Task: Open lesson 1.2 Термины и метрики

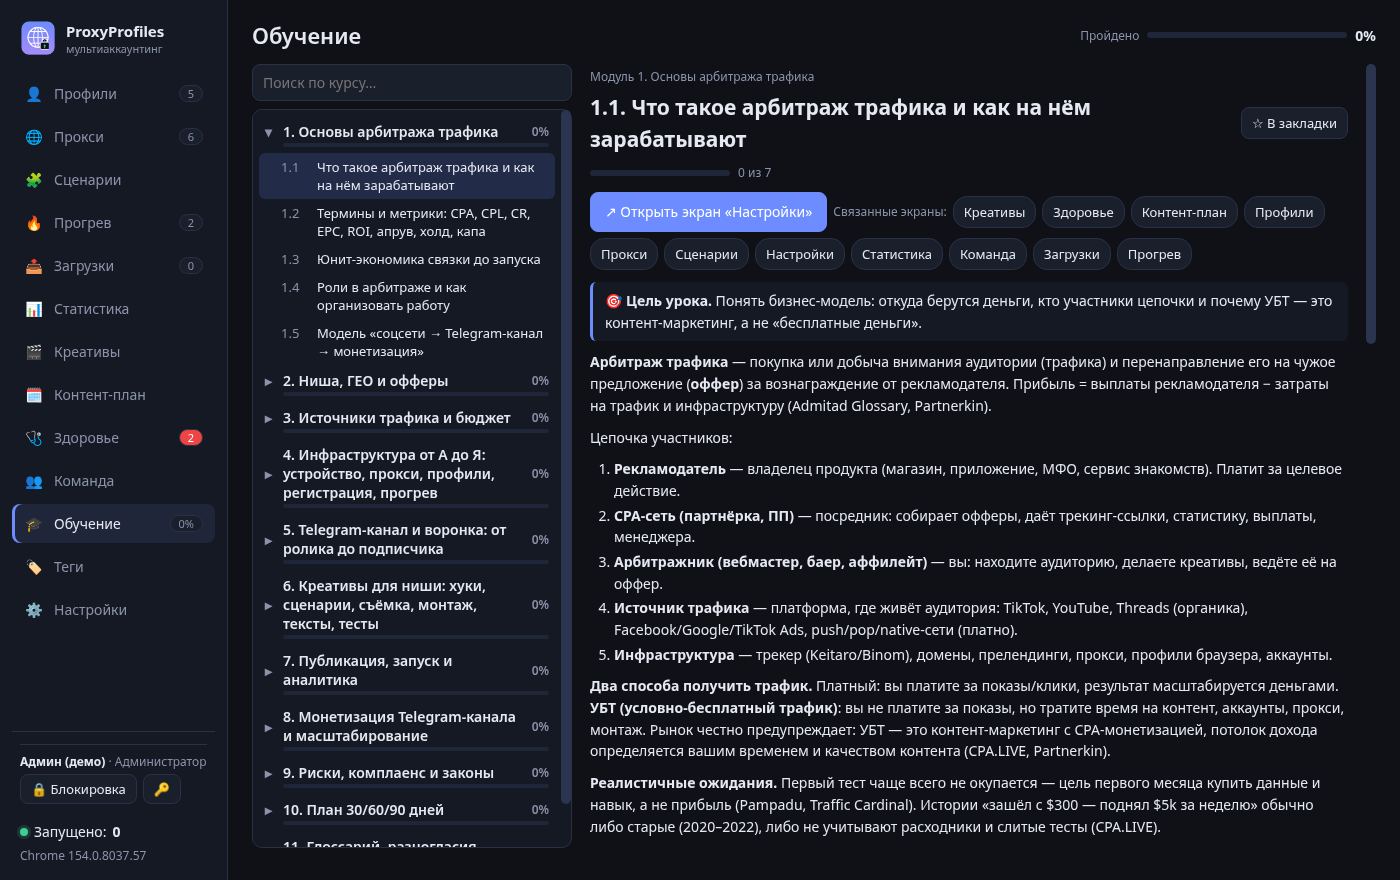Action: click(407, 222)
